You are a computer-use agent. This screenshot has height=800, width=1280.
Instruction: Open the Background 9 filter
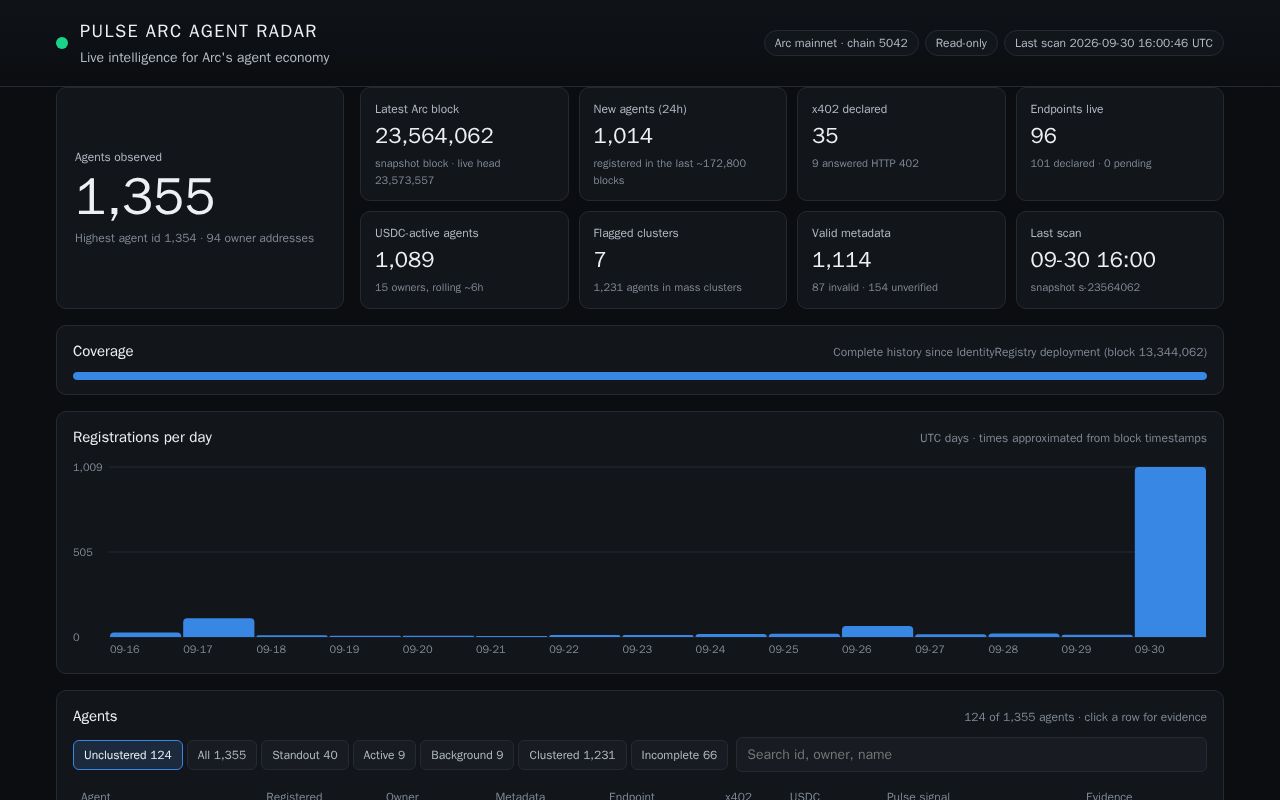467,755
